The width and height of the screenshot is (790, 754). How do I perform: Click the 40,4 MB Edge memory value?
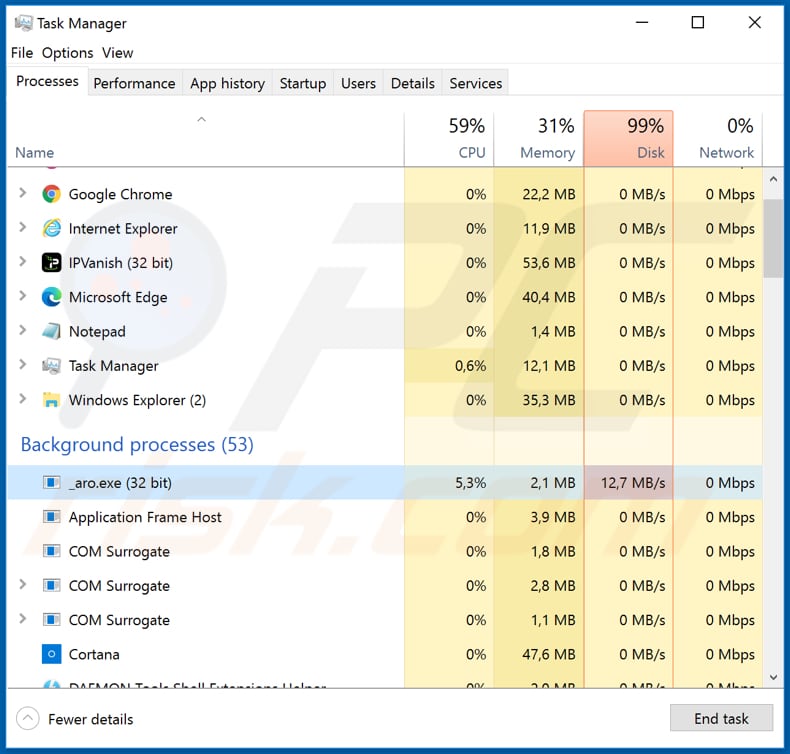(x=549, y=297)
